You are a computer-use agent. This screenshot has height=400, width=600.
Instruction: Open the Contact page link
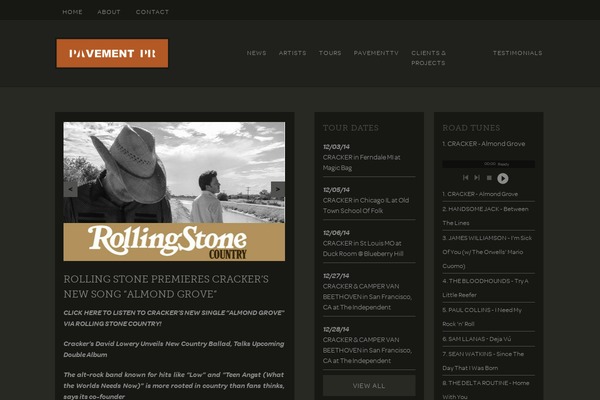[152, 12]
